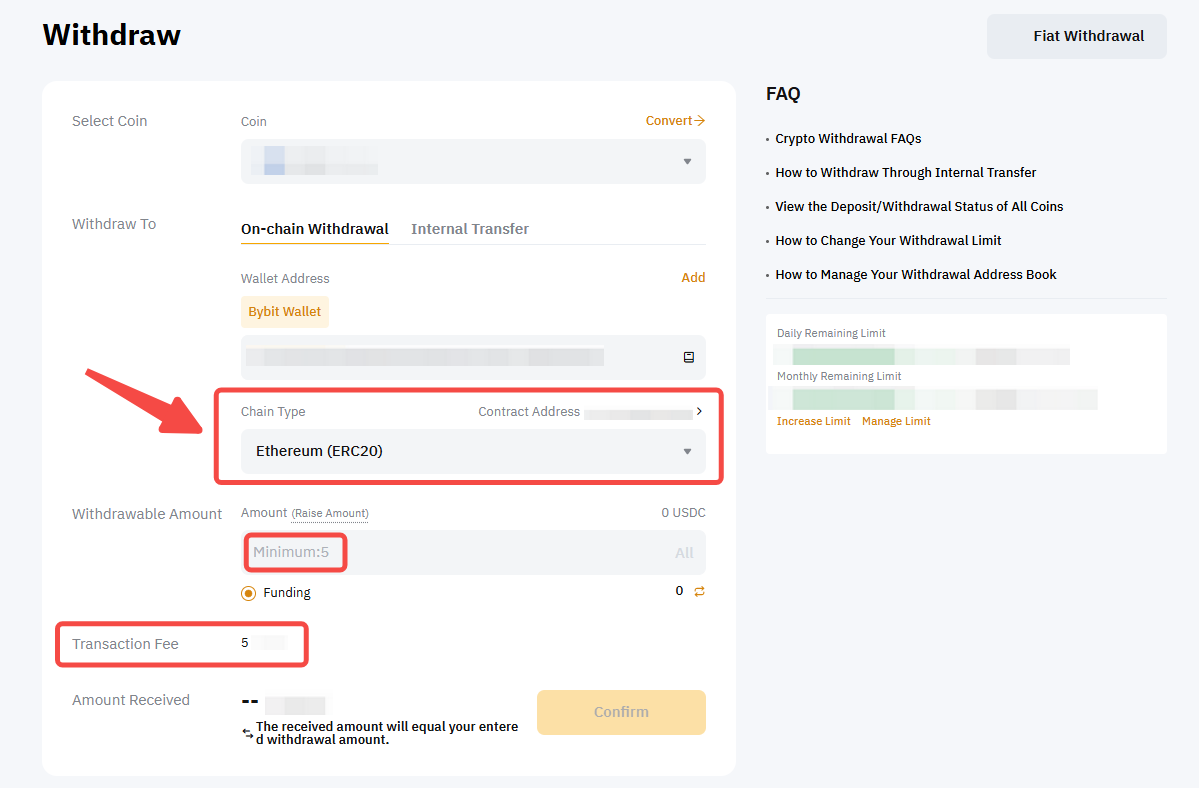This screenshot has width=1199, height=788.
Task: Click the Increase Limit link
Action: point(813,422)
